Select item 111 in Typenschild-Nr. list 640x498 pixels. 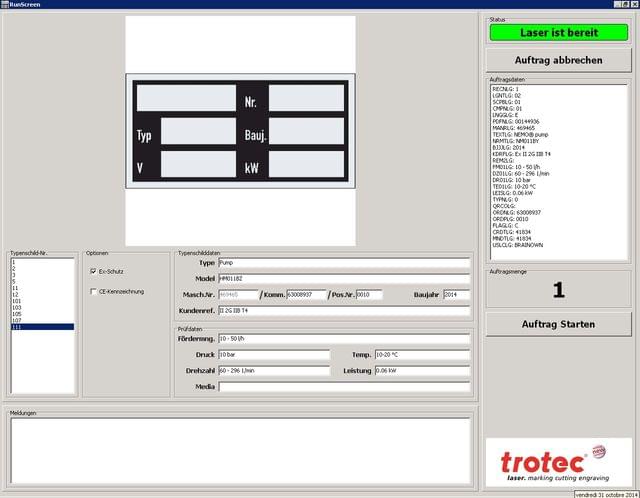tap(40, 327)
